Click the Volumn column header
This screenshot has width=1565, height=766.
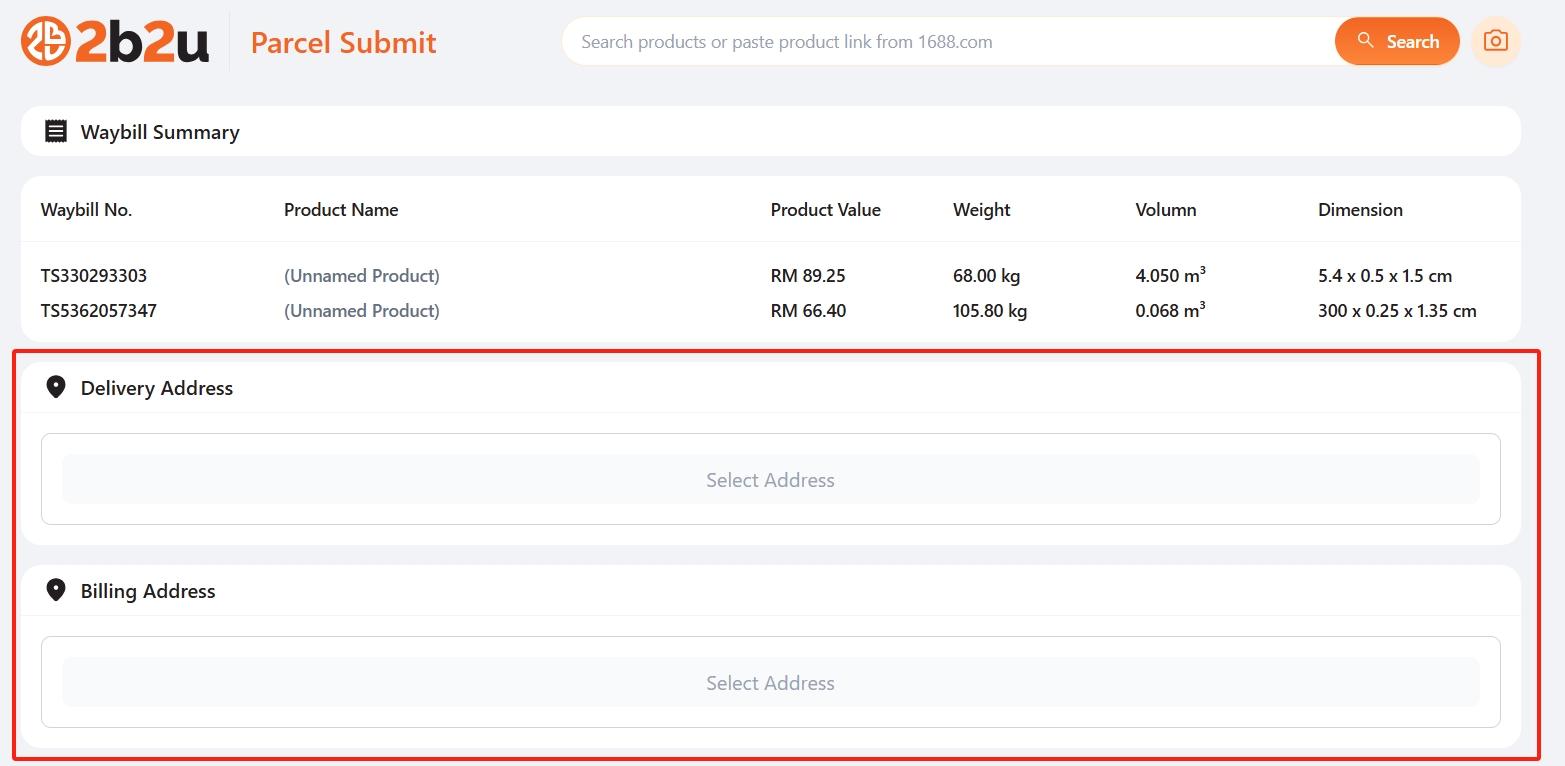coord(1165,210)
